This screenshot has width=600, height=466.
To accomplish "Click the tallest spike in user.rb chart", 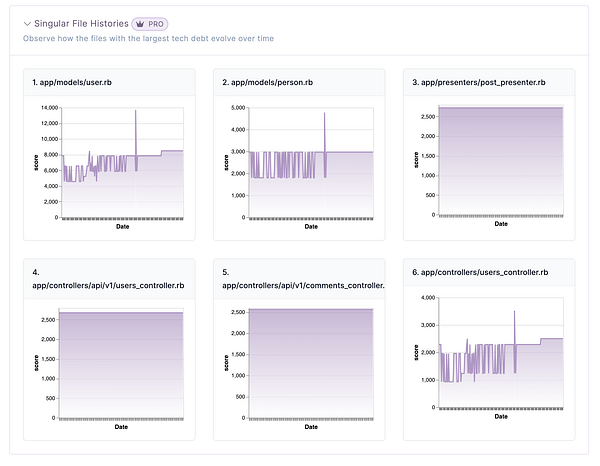I will [136, 112].
